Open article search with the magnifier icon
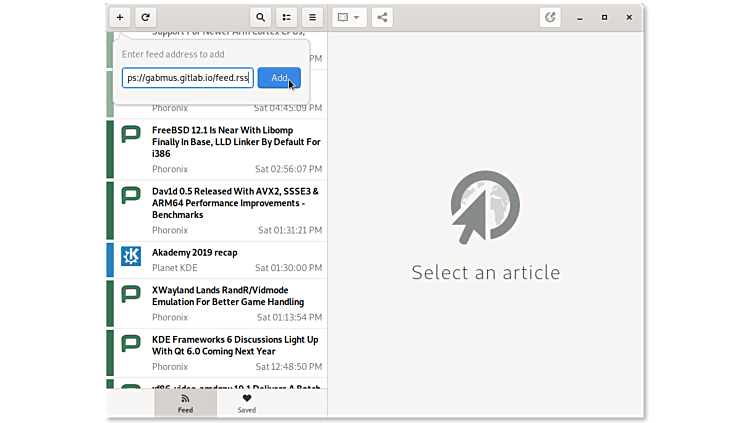752x423 pixels. (x=261, y=17)
